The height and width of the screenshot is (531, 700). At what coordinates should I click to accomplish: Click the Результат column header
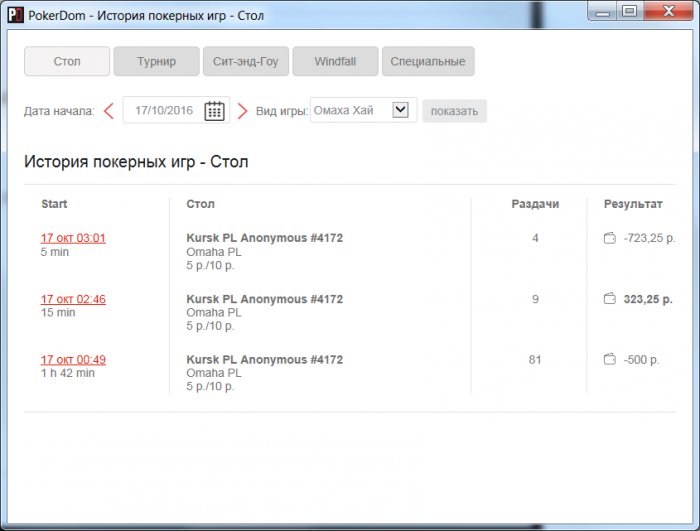pos(633,204)
